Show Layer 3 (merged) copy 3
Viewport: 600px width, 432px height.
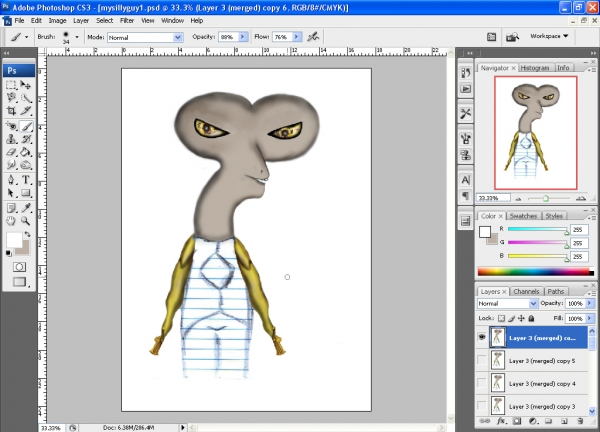[x=482, y=406]
